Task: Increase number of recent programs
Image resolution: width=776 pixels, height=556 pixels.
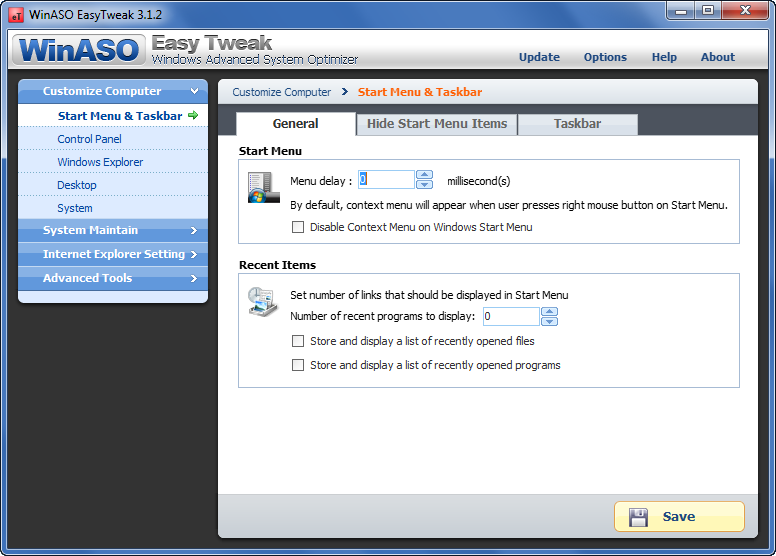Action: [549, 311]
